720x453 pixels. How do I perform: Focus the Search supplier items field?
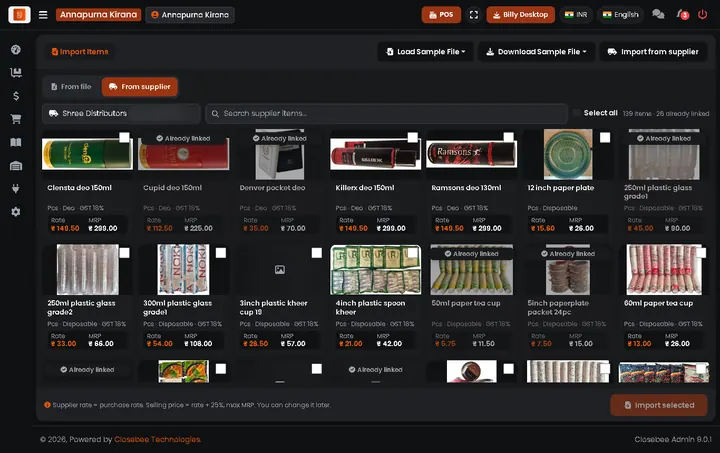click(386, 113)
